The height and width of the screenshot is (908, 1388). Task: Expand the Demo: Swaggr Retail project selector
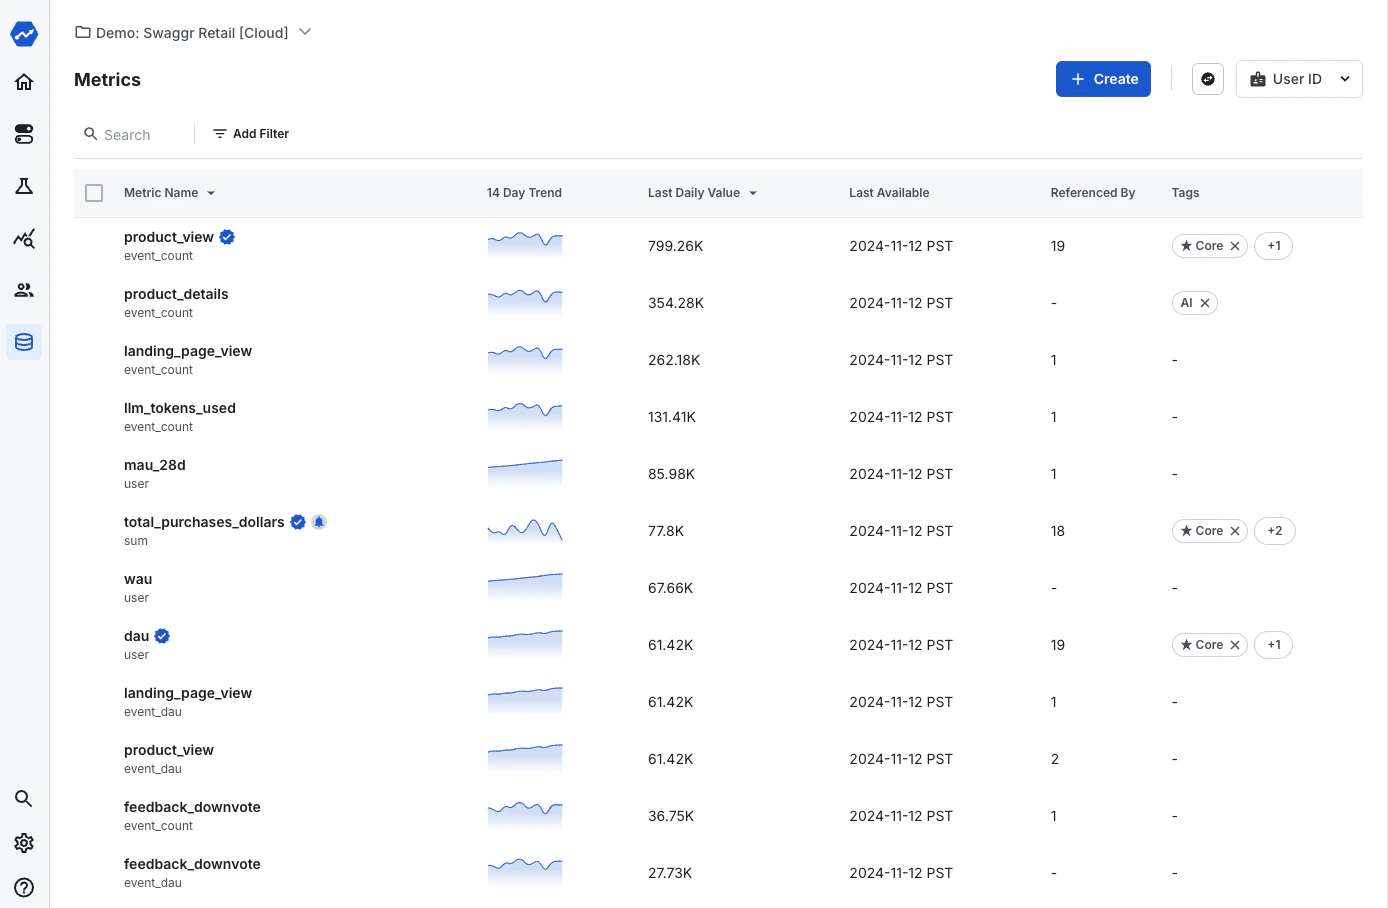click(305, 31)
